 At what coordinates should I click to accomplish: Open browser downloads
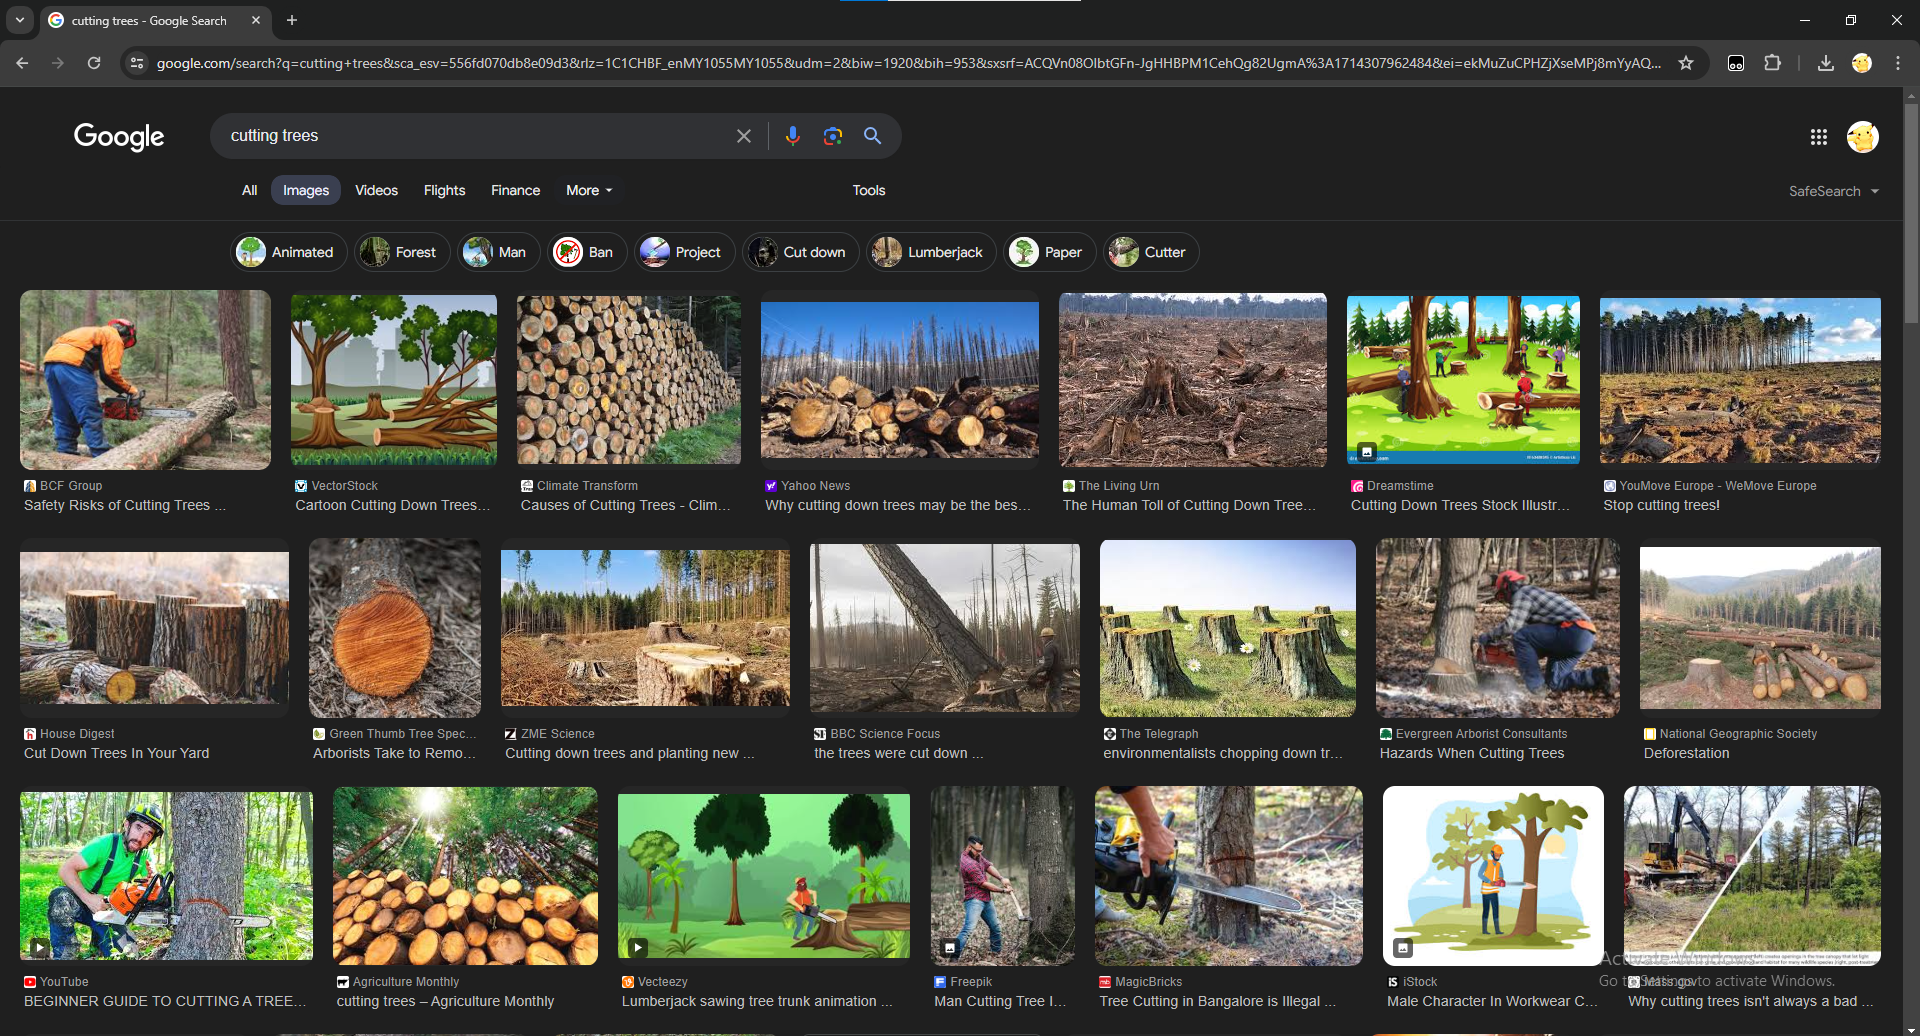tap(1825, 63)
